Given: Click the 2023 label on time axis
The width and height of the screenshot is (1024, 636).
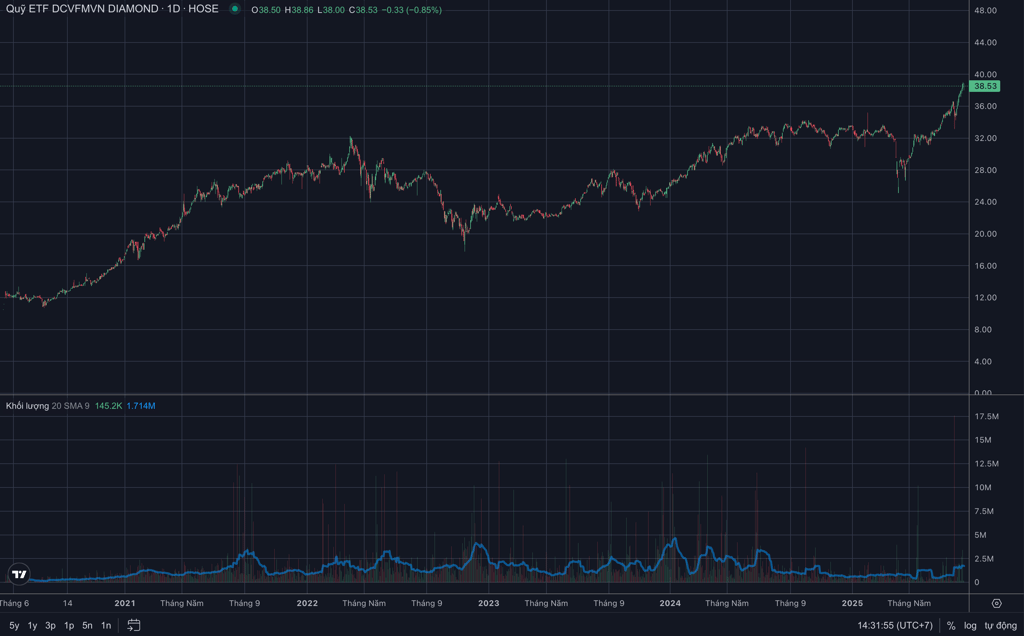Looking at the screenshot, I should pos(488,603).
